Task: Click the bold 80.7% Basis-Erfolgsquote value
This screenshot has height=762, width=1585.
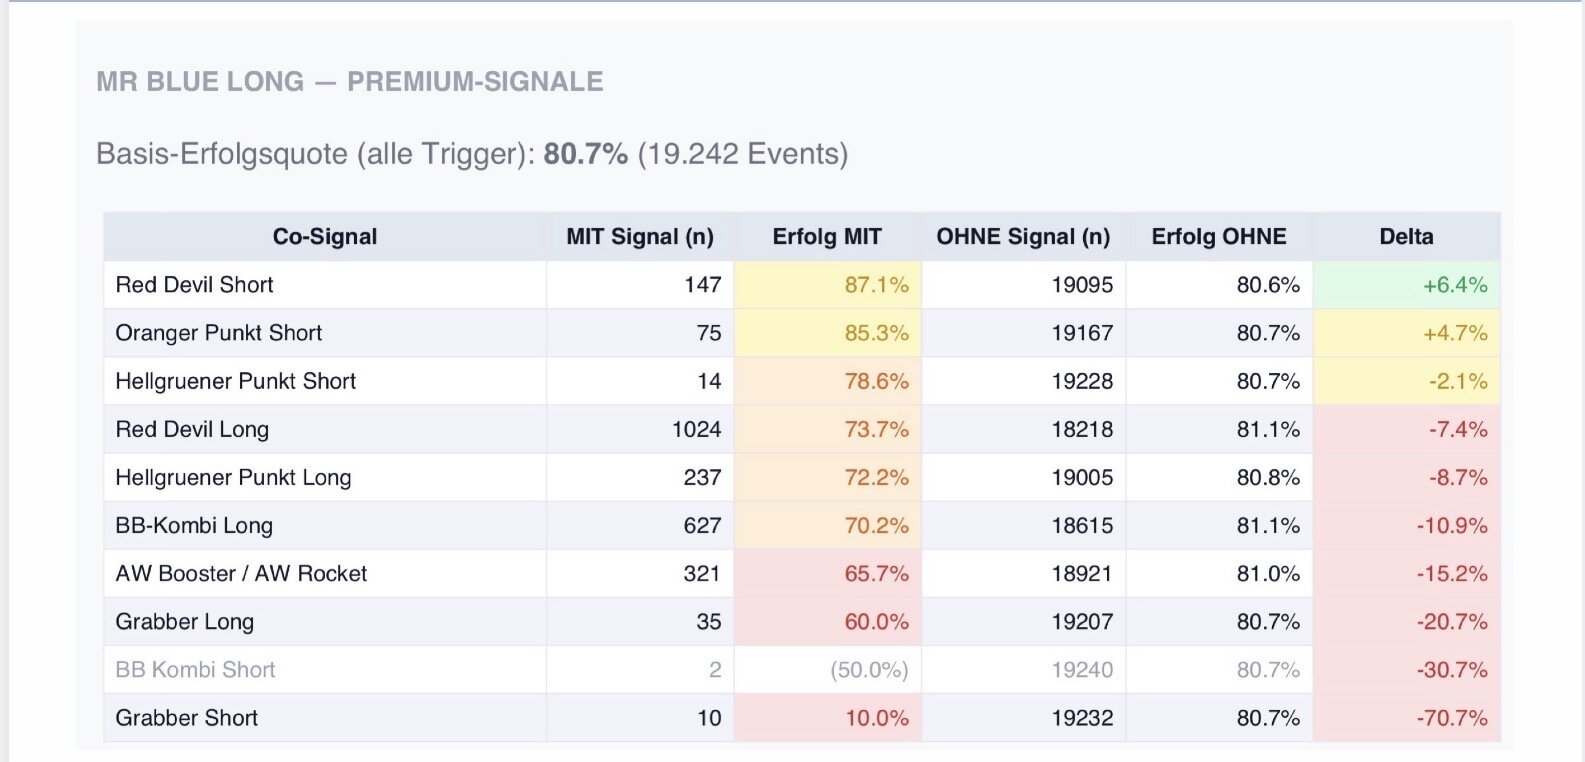Action: [585, 154]
